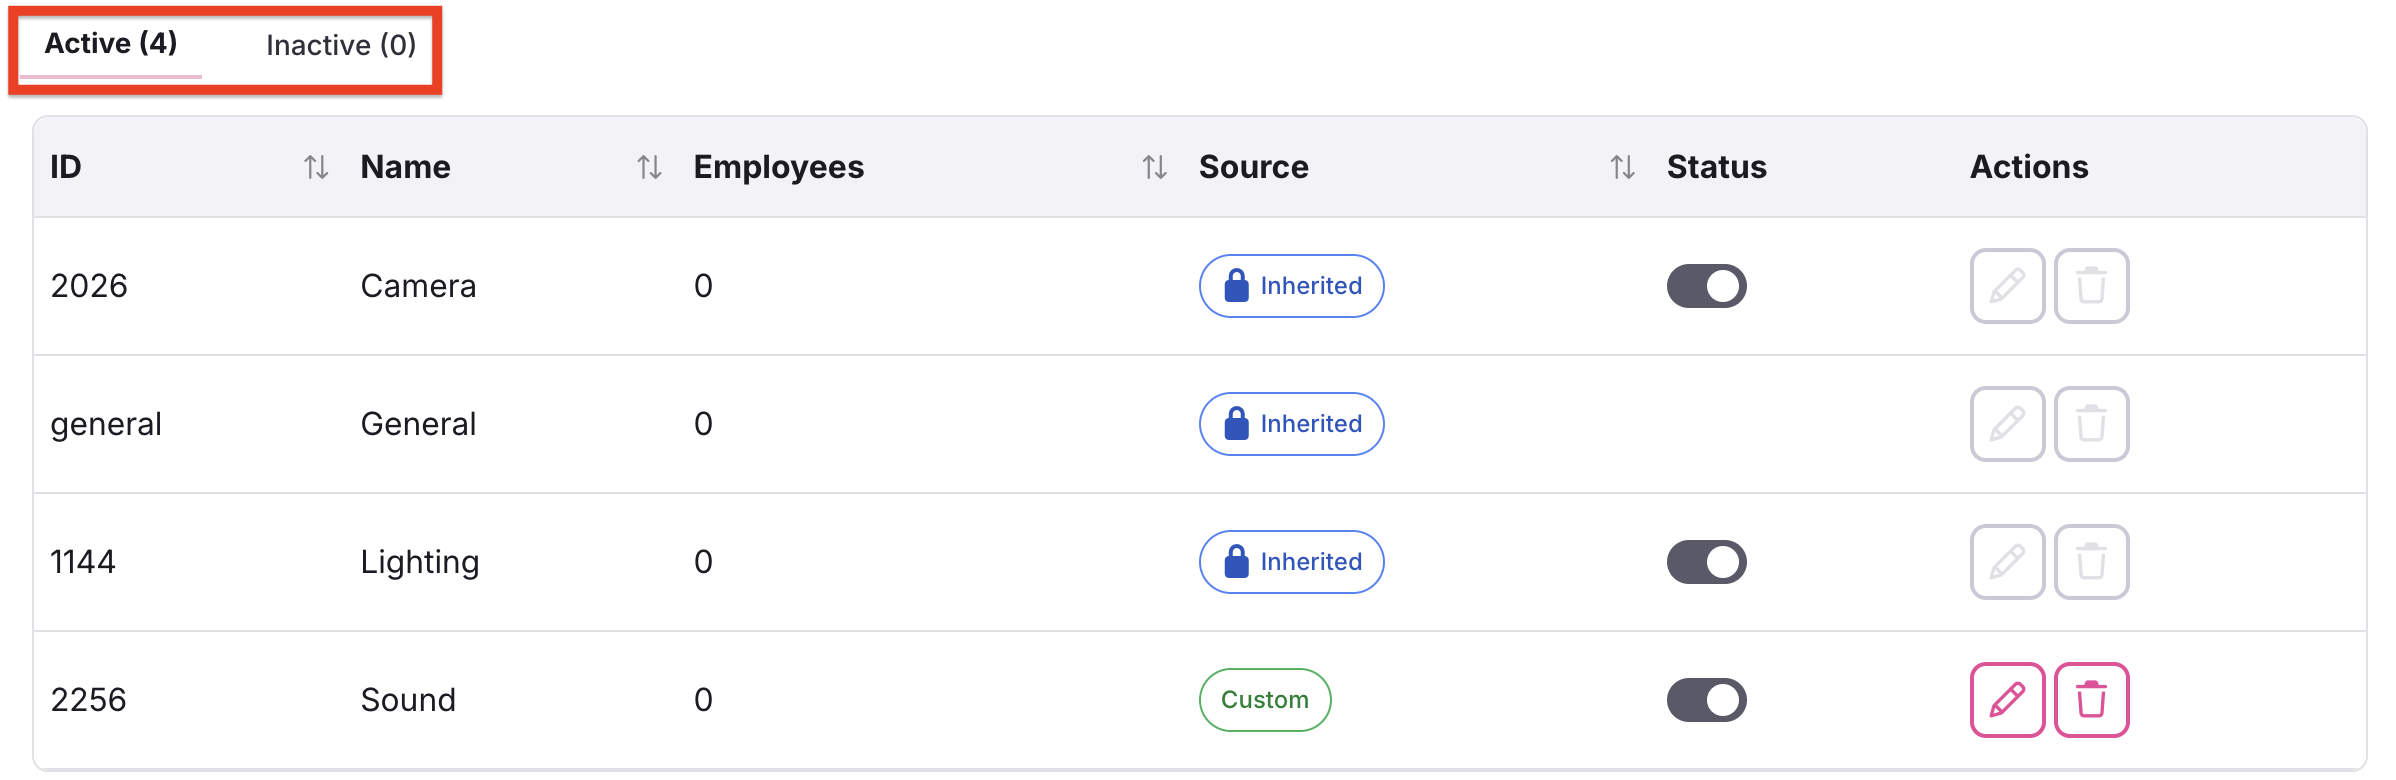
Task: Toggle the status switch for Camera
Action: (1706, 286)
